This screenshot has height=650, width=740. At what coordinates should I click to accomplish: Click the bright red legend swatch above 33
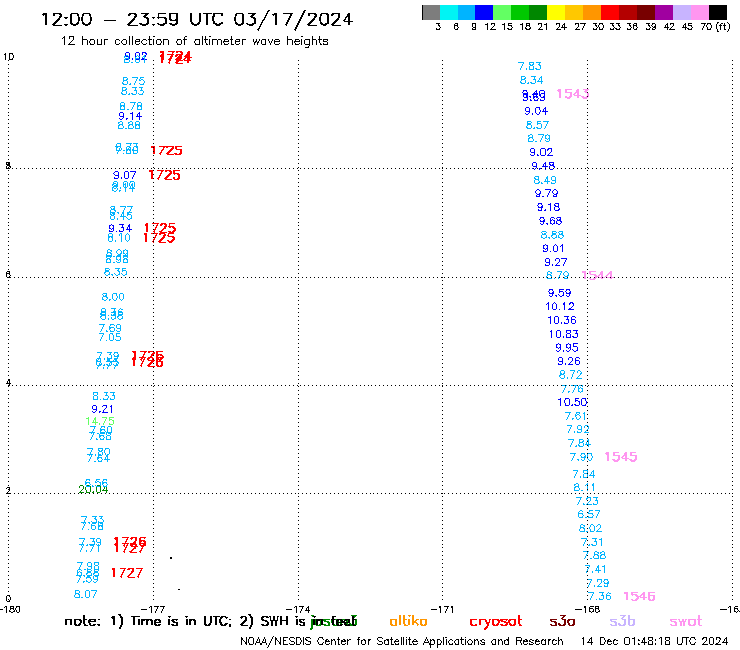610,12
